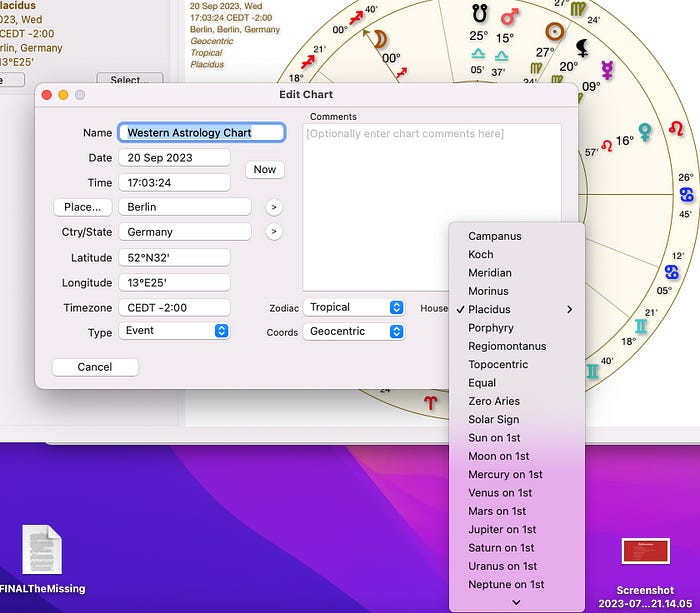Click the Select... button behind dialog
700x613 pixels.
(129, 79)
